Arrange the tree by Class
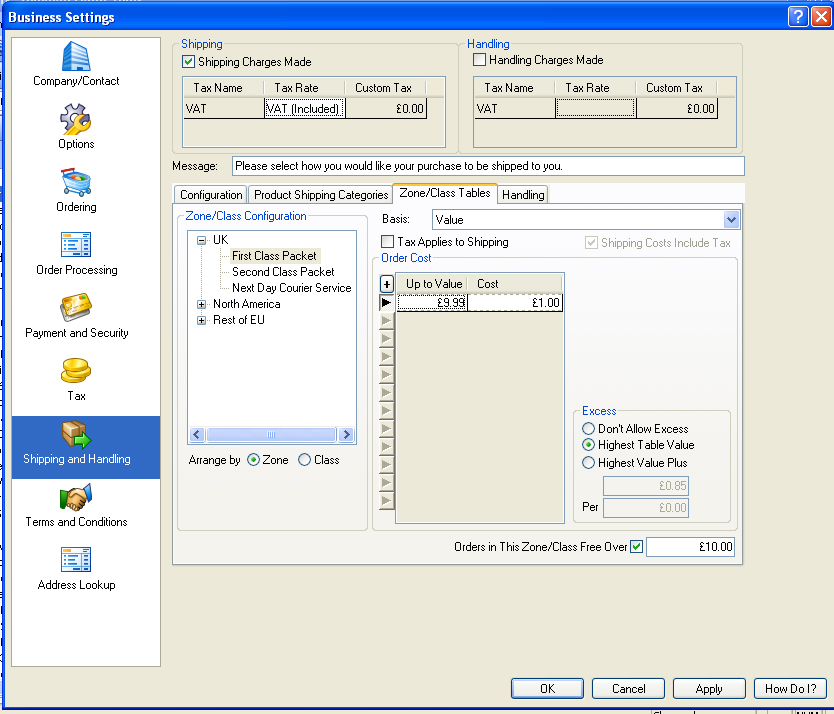Image resolution: width=834 pixels, height=714 pixels. click(305, 460)
